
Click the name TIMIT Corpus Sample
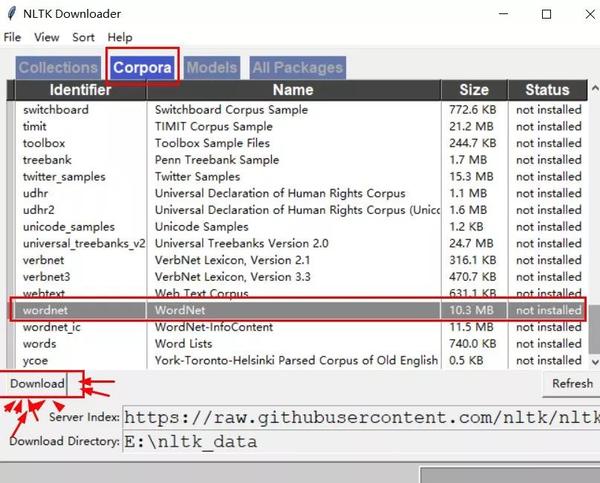(214, 126)
